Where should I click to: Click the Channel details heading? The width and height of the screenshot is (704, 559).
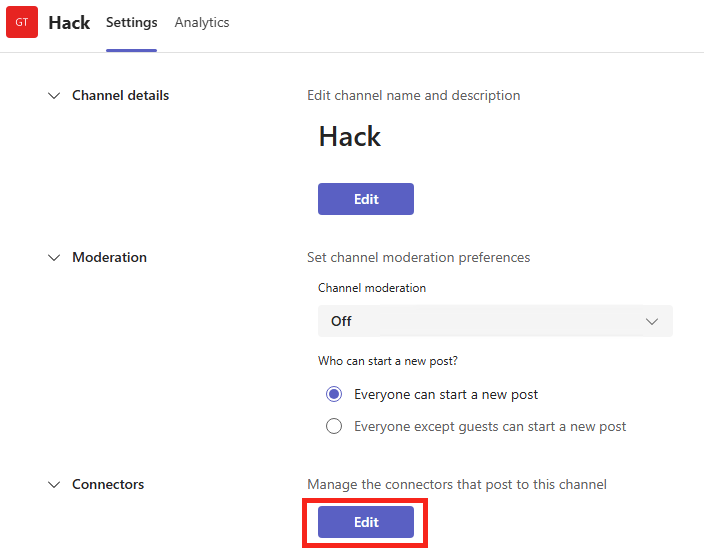point(120,95)
